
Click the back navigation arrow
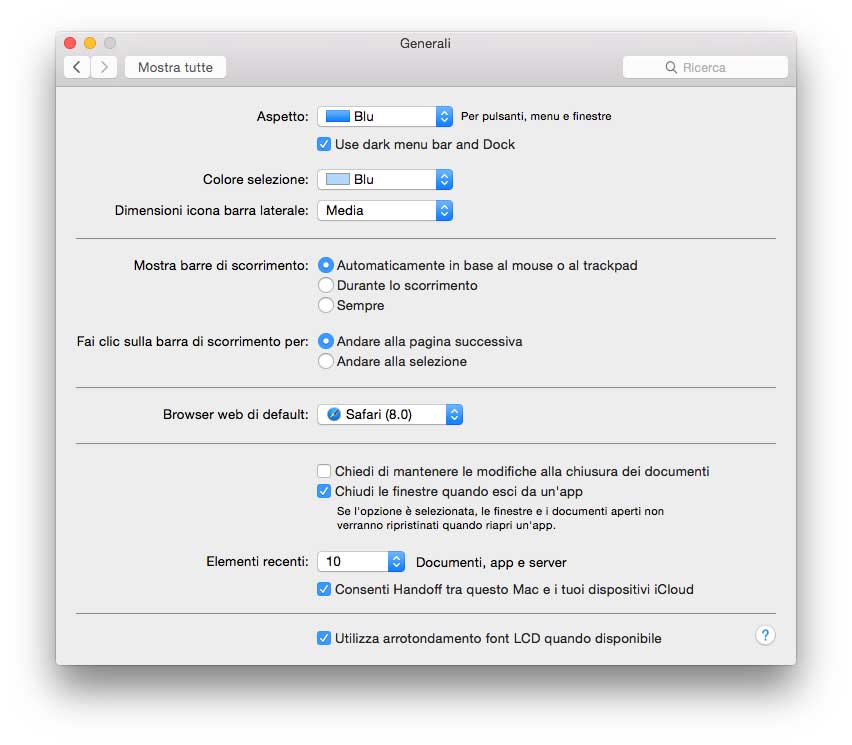(x=77, y=67)
